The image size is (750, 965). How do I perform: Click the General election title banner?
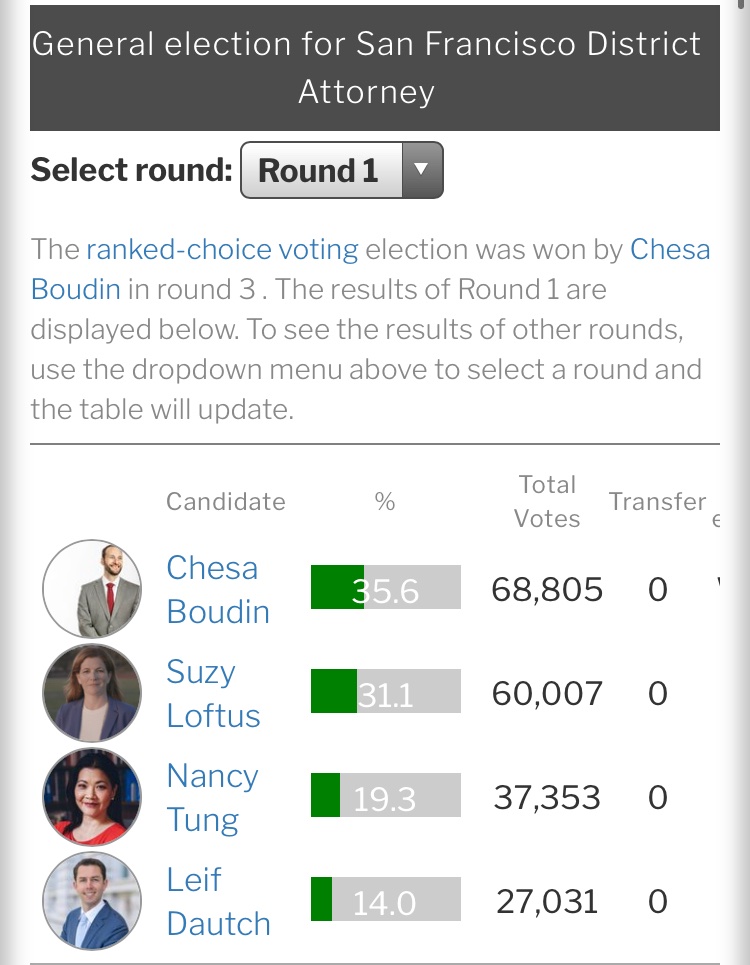[x=374, y=68]
